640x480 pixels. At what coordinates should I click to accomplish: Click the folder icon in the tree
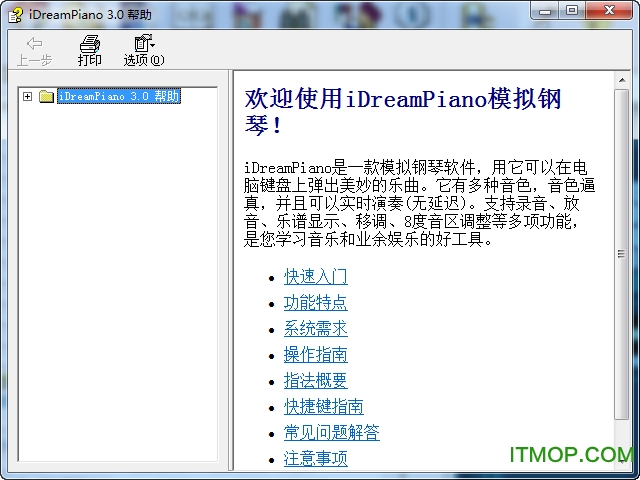coord(47,96)
